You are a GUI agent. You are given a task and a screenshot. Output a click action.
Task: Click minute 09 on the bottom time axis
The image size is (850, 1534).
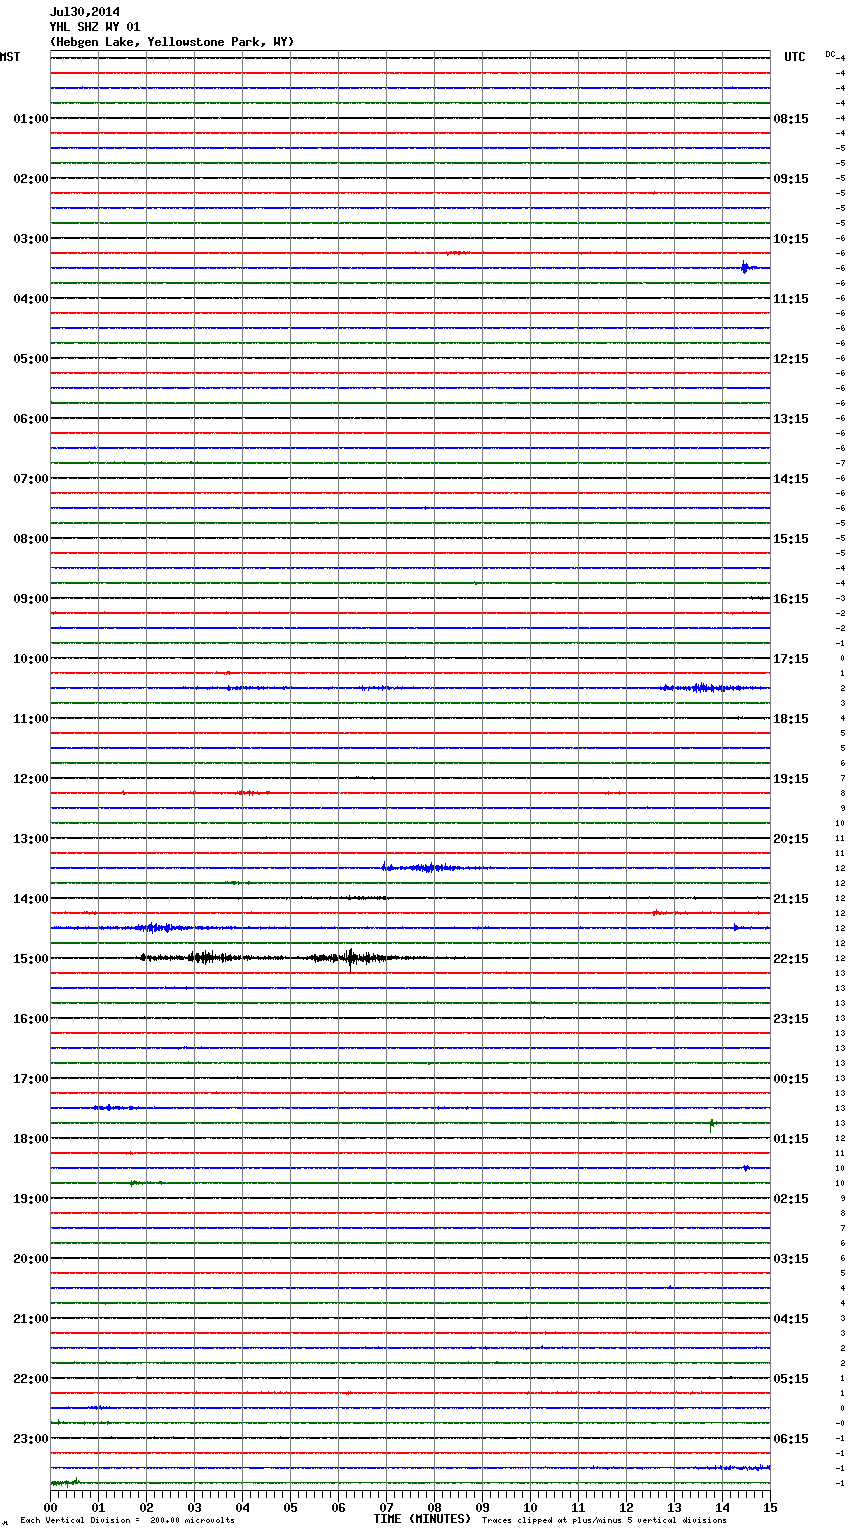coord(482,1507)
